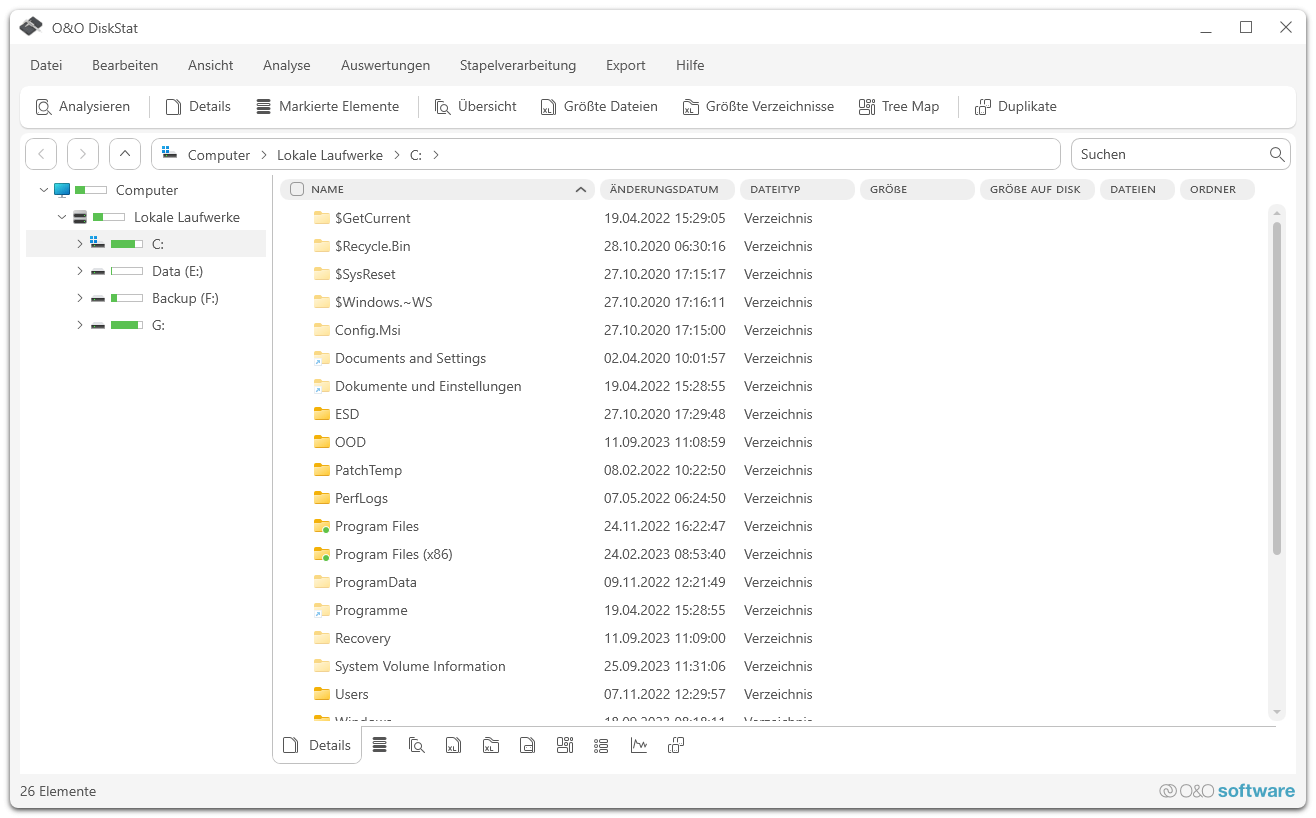Open the Stapelverarbeitung menu
The height and width of the screenshot is (818, 1316).
[518, 65]
